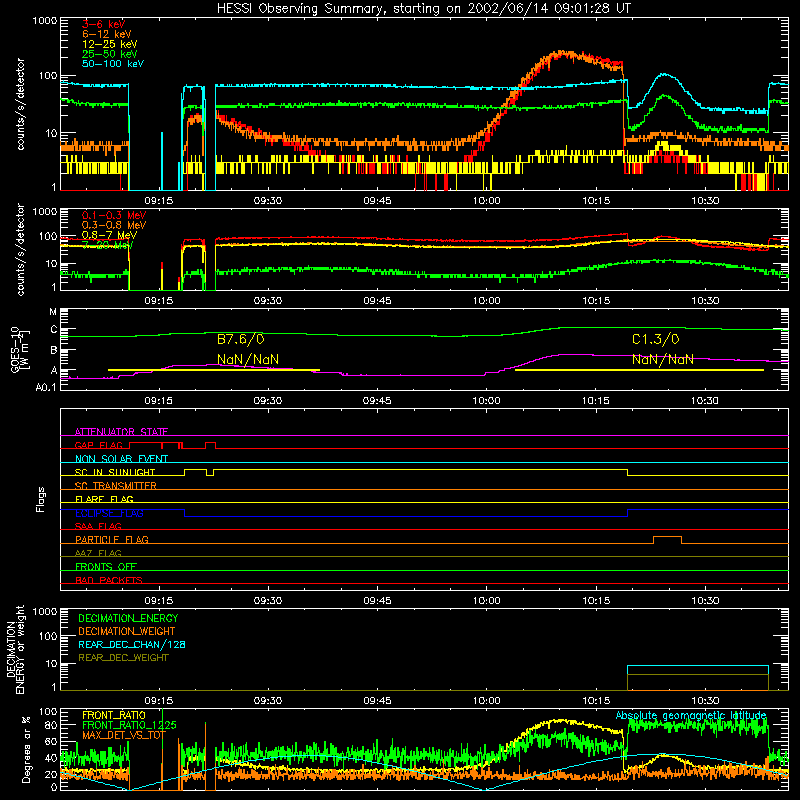
Task: Click the C1.3/0 flare annotation
Action: coord(656,339)
